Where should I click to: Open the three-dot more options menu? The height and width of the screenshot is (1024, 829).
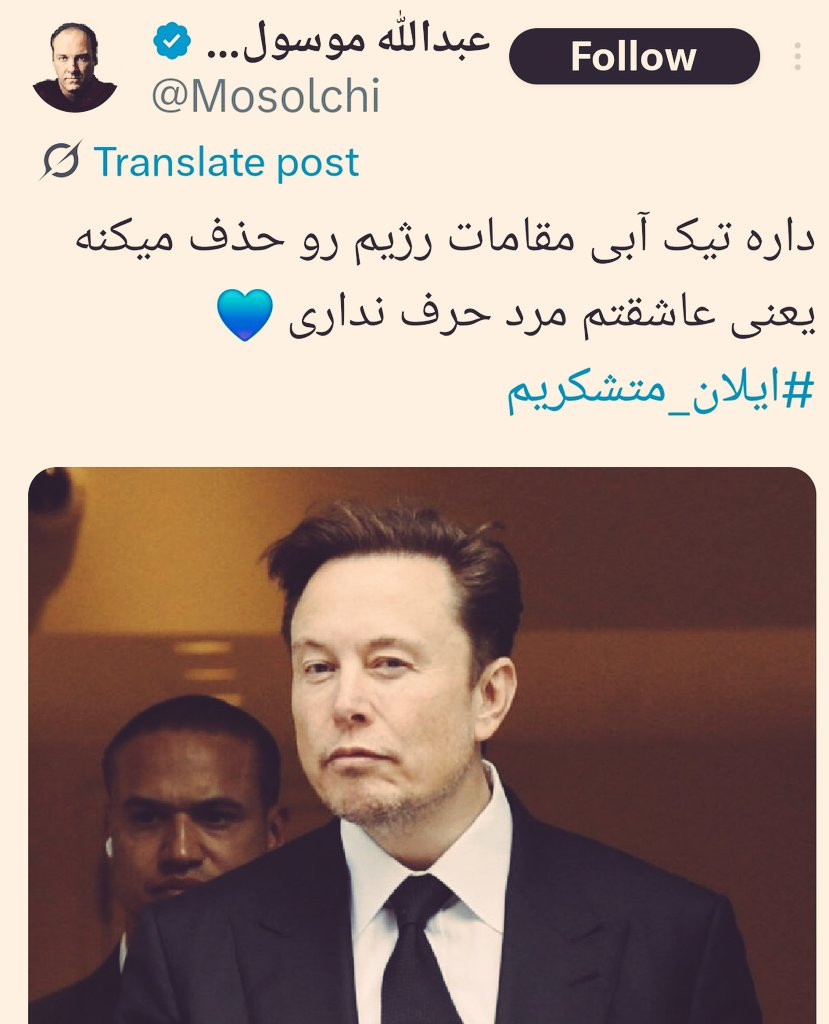tap(798, 56)
